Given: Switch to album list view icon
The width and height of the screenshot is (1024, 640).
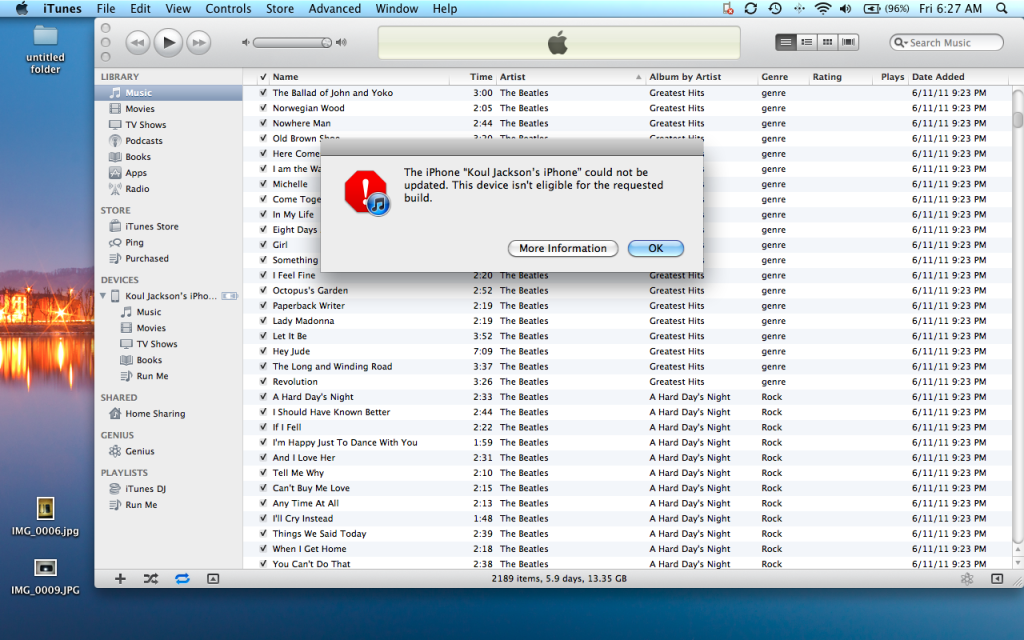Looking at the screenshot, I should pyautogui.click(x=807, y=42).
